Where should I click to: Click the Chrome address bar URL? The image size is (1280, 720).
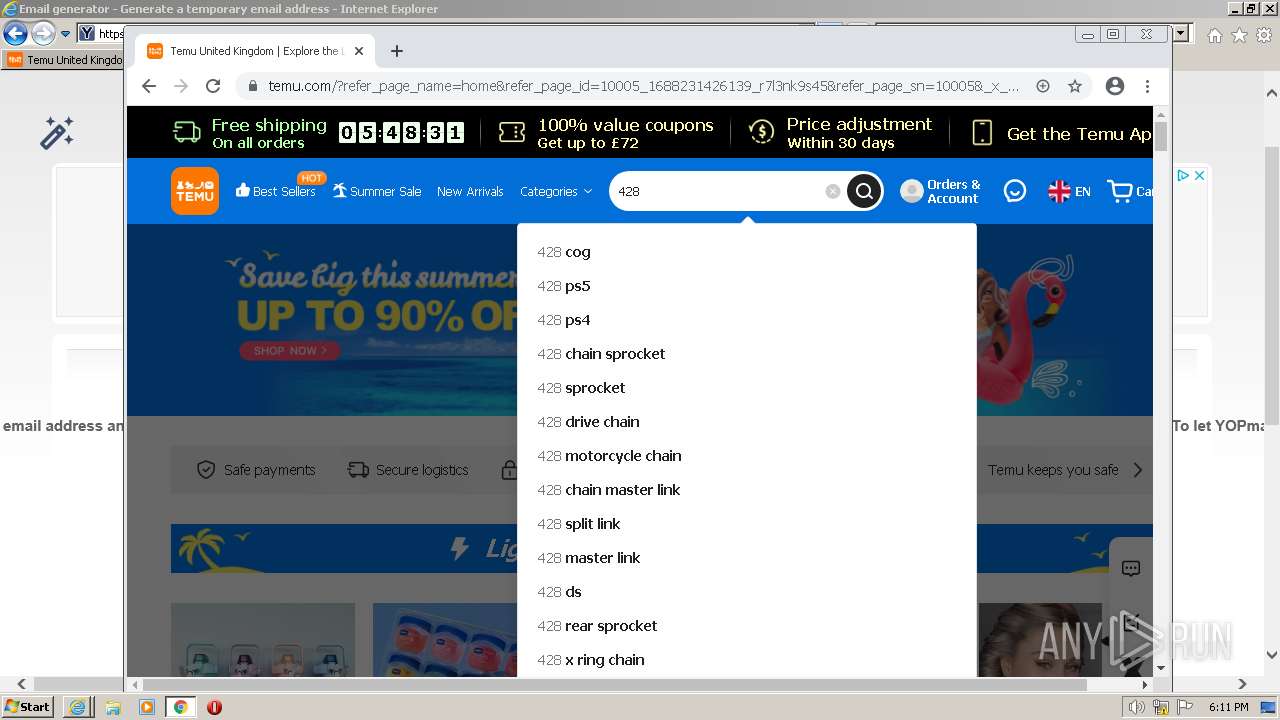643,86
